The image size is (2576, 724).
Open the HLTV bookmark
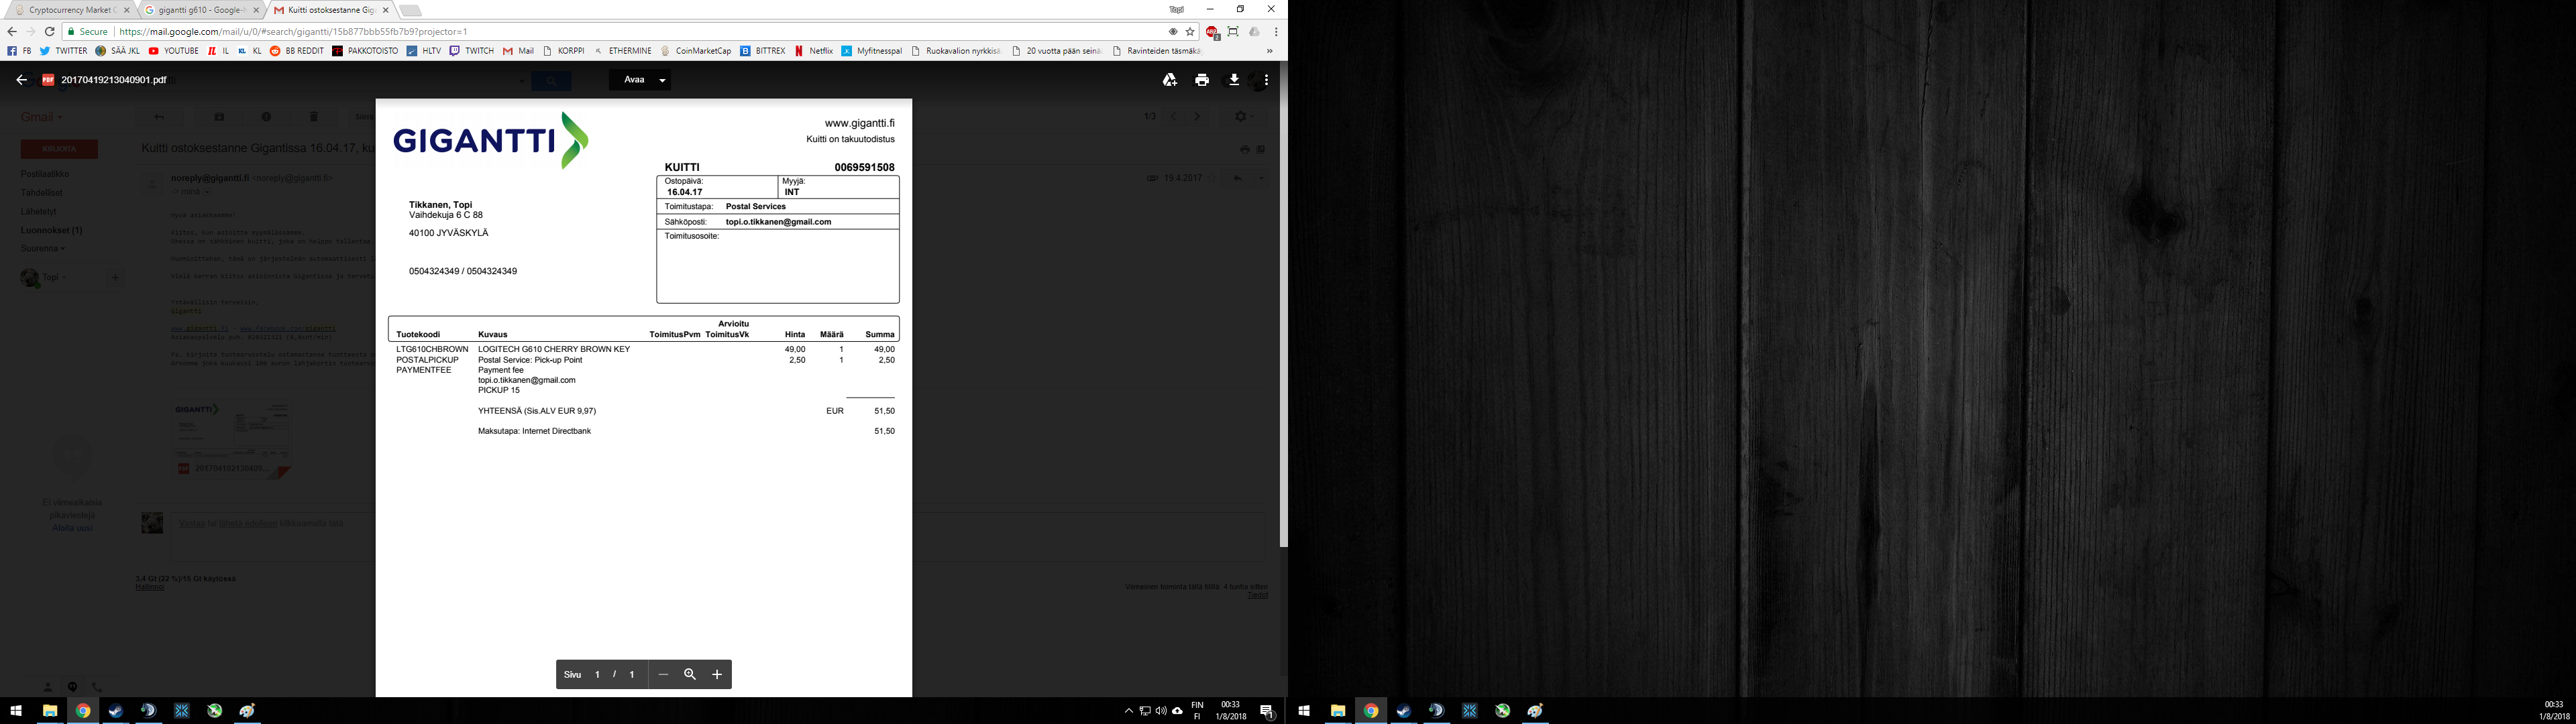424,51
